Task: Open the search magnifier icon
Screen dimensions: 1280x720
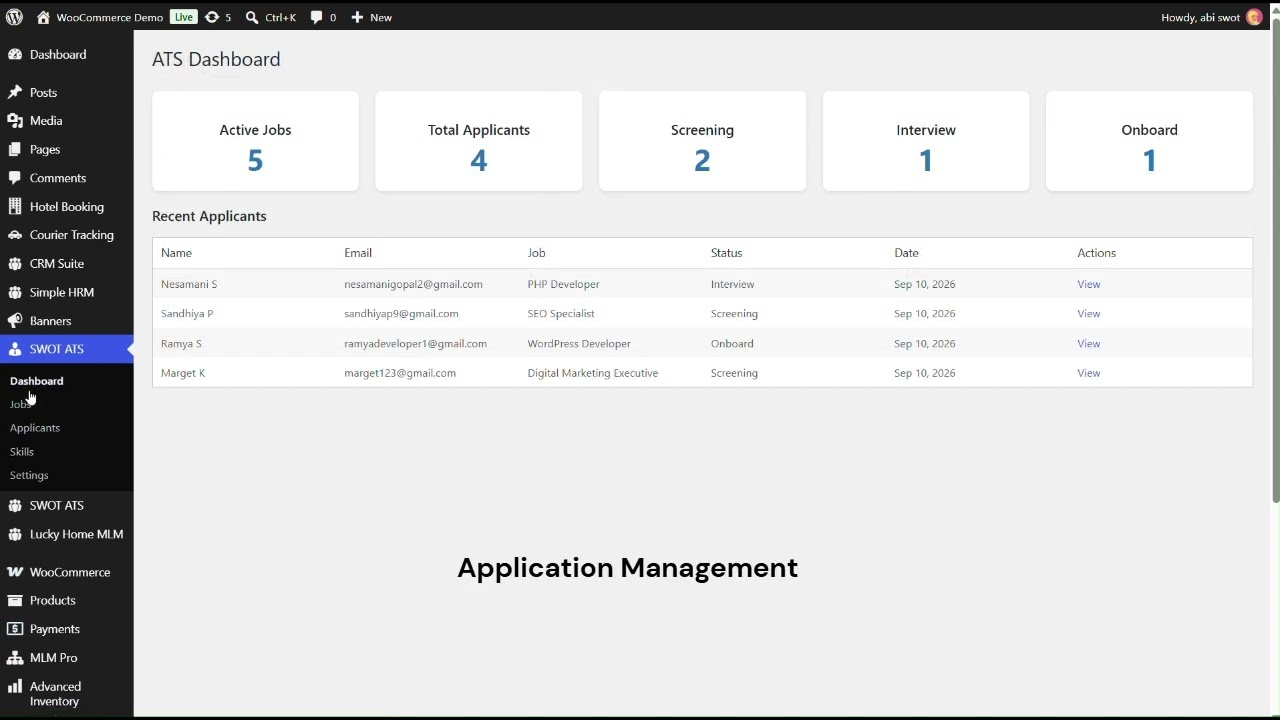Action: [x=252, y=17]
